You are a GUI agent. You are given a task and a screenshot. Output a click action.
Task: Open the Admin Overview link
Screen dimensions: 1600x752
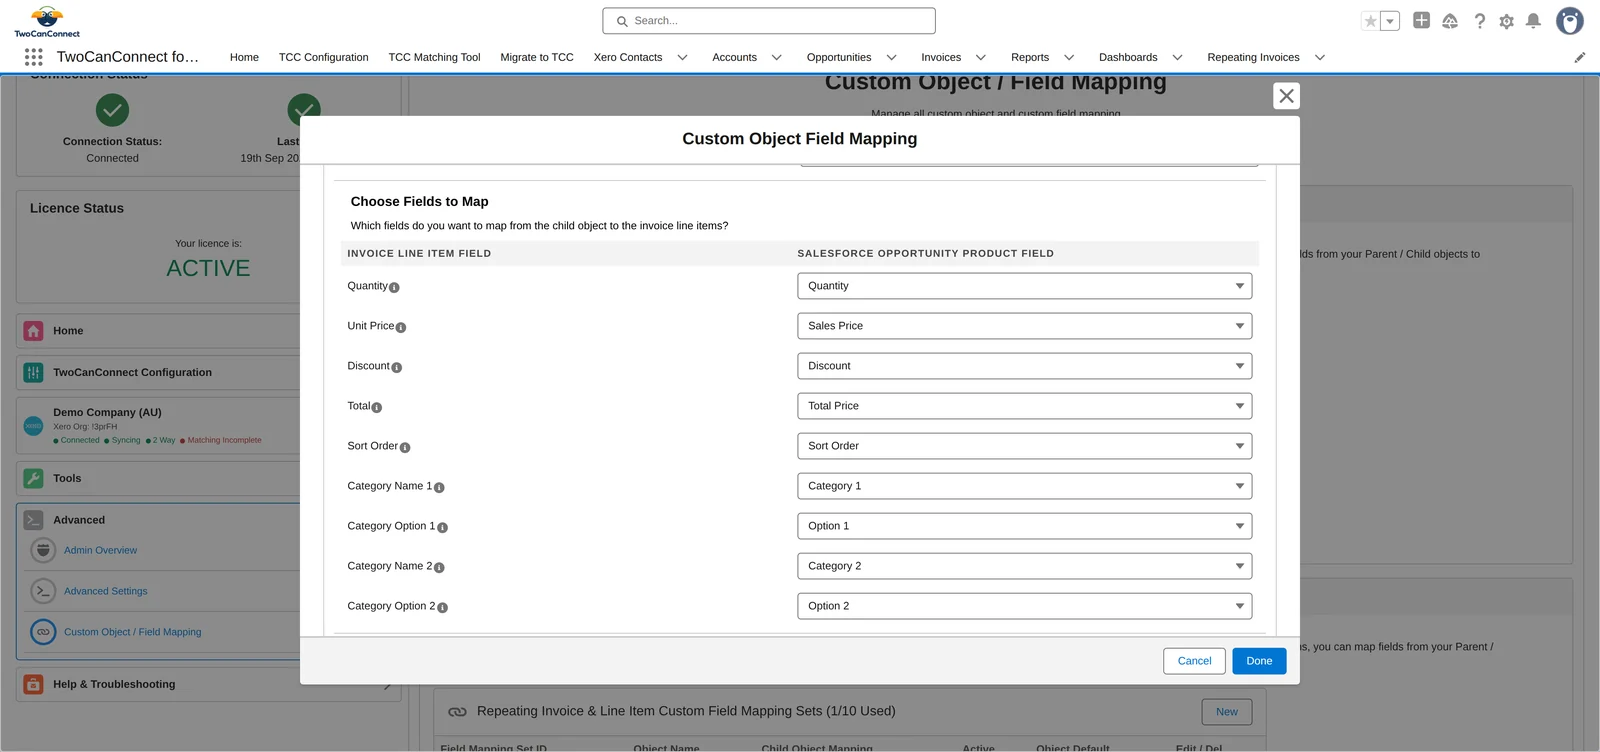click(100, 551)
